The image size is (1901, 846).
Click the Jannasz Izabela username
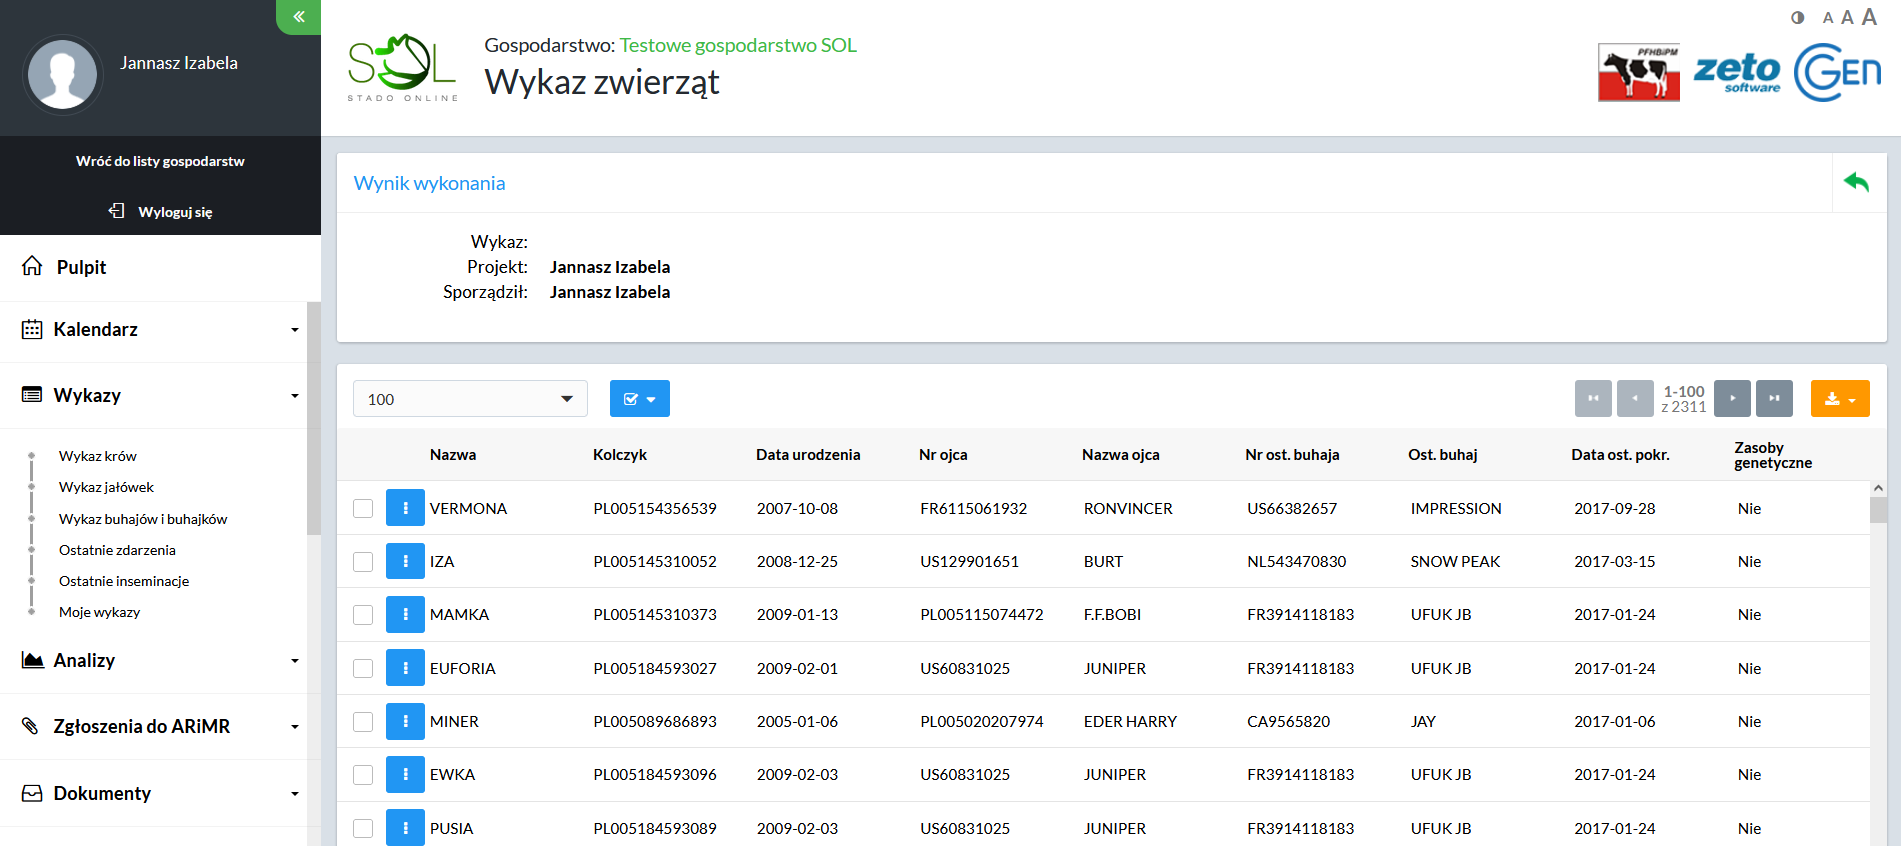(179, 63)
